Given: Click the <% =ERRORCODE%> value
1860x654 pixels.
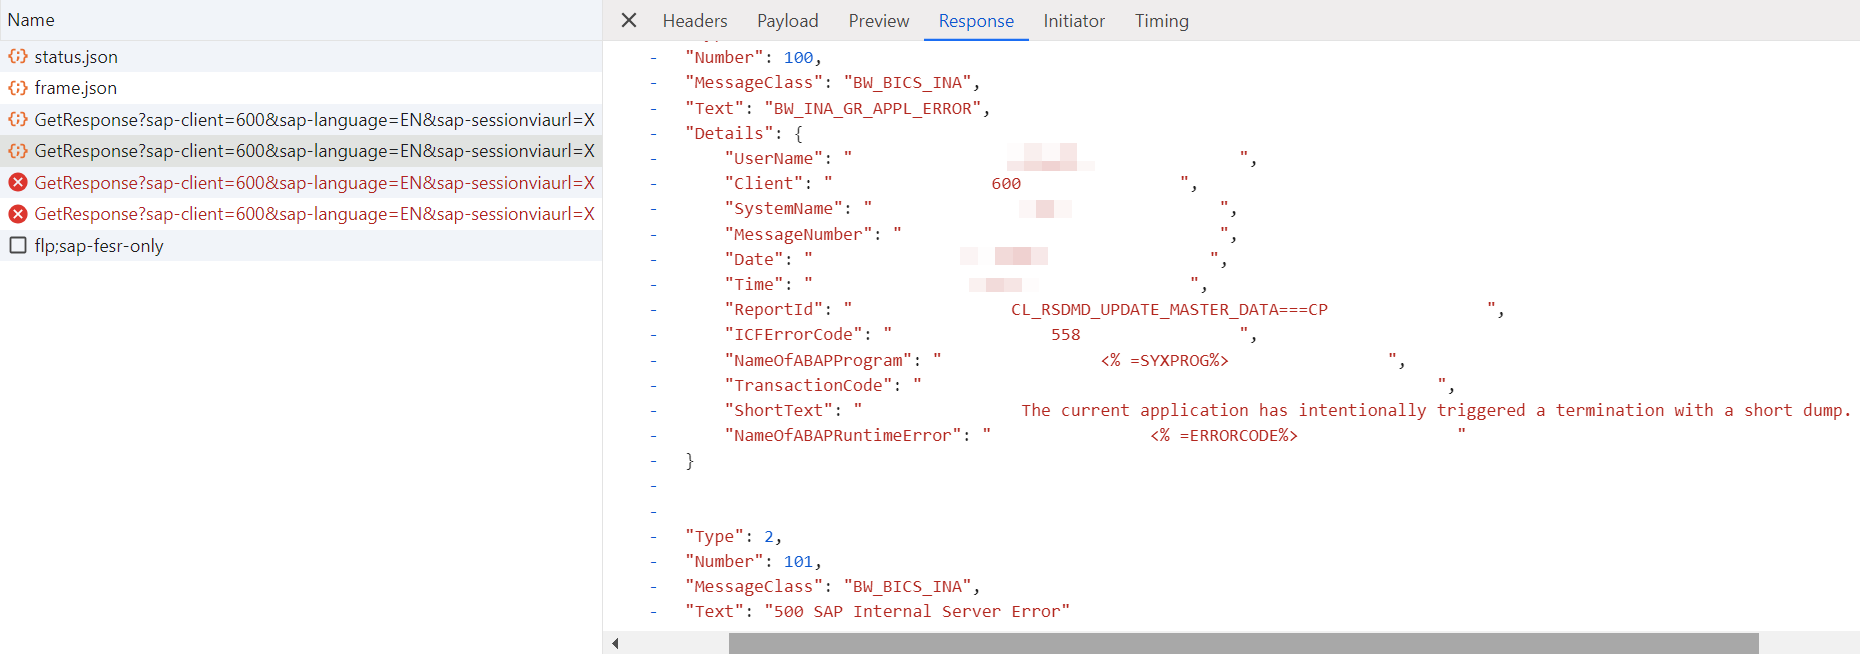Looking at the screenshot, I should [x=1224, y=436].
